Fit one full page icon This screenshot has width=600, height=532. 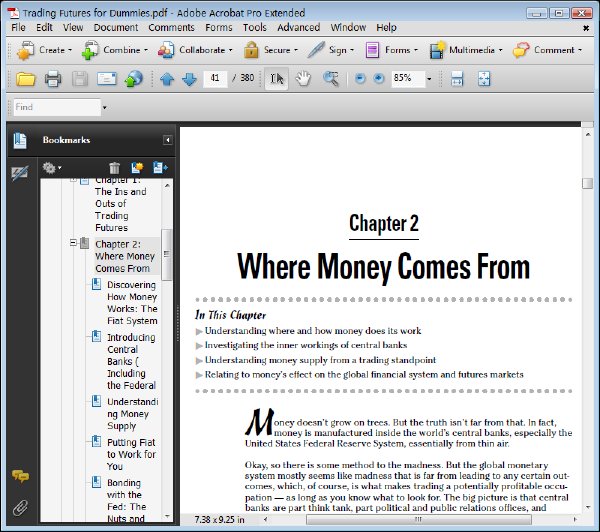pyautogui.click(x=484, y=79)
